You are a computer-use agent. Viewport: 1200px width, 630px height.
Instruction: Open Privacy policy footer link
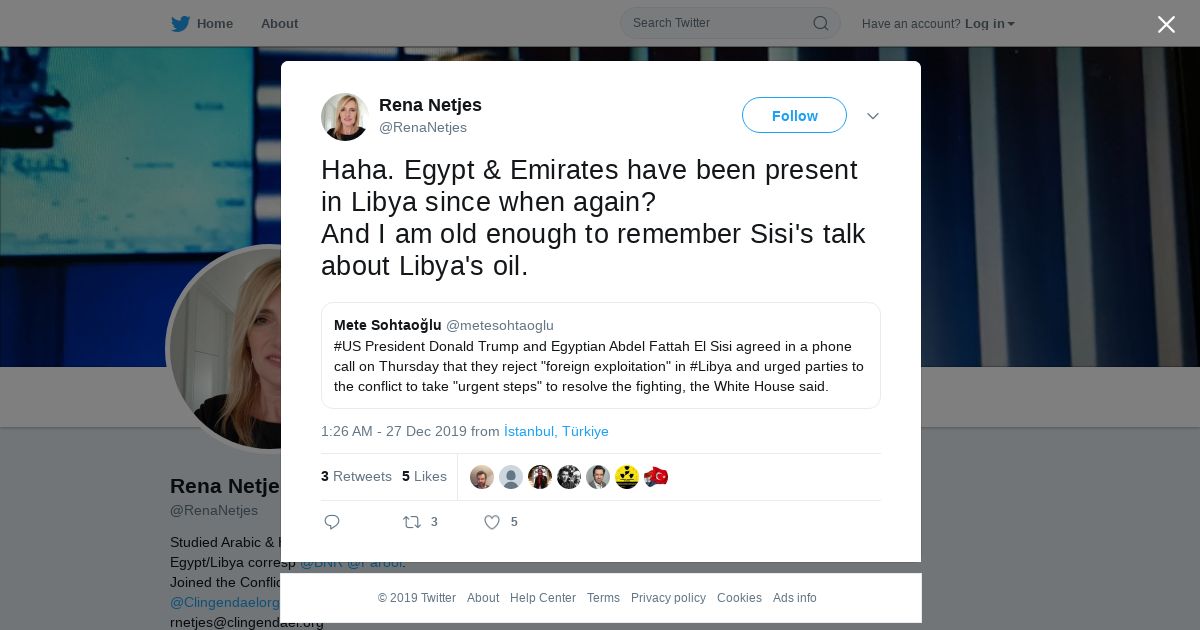coord(668,598)
